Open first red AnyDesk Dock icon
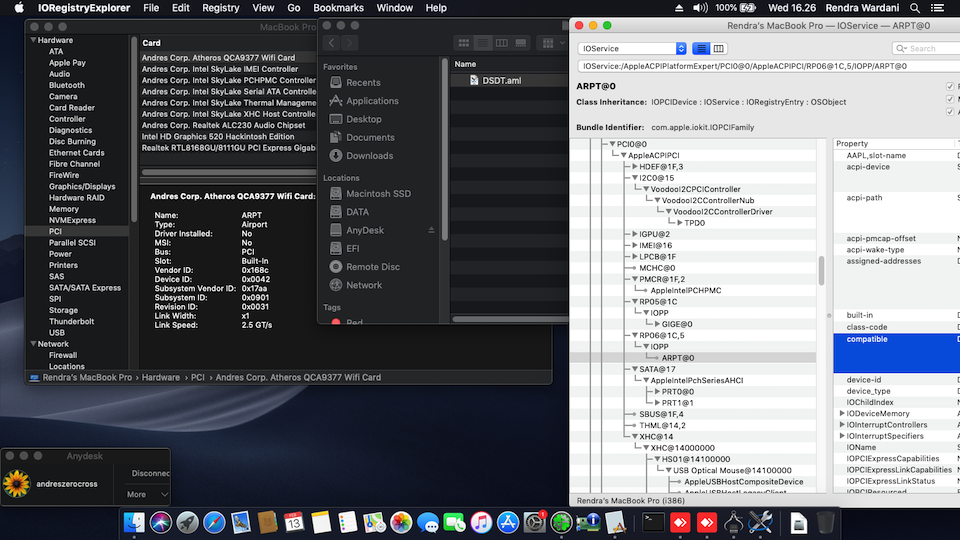The height and width of the screenshot is (540, 960). click(680, 523)
